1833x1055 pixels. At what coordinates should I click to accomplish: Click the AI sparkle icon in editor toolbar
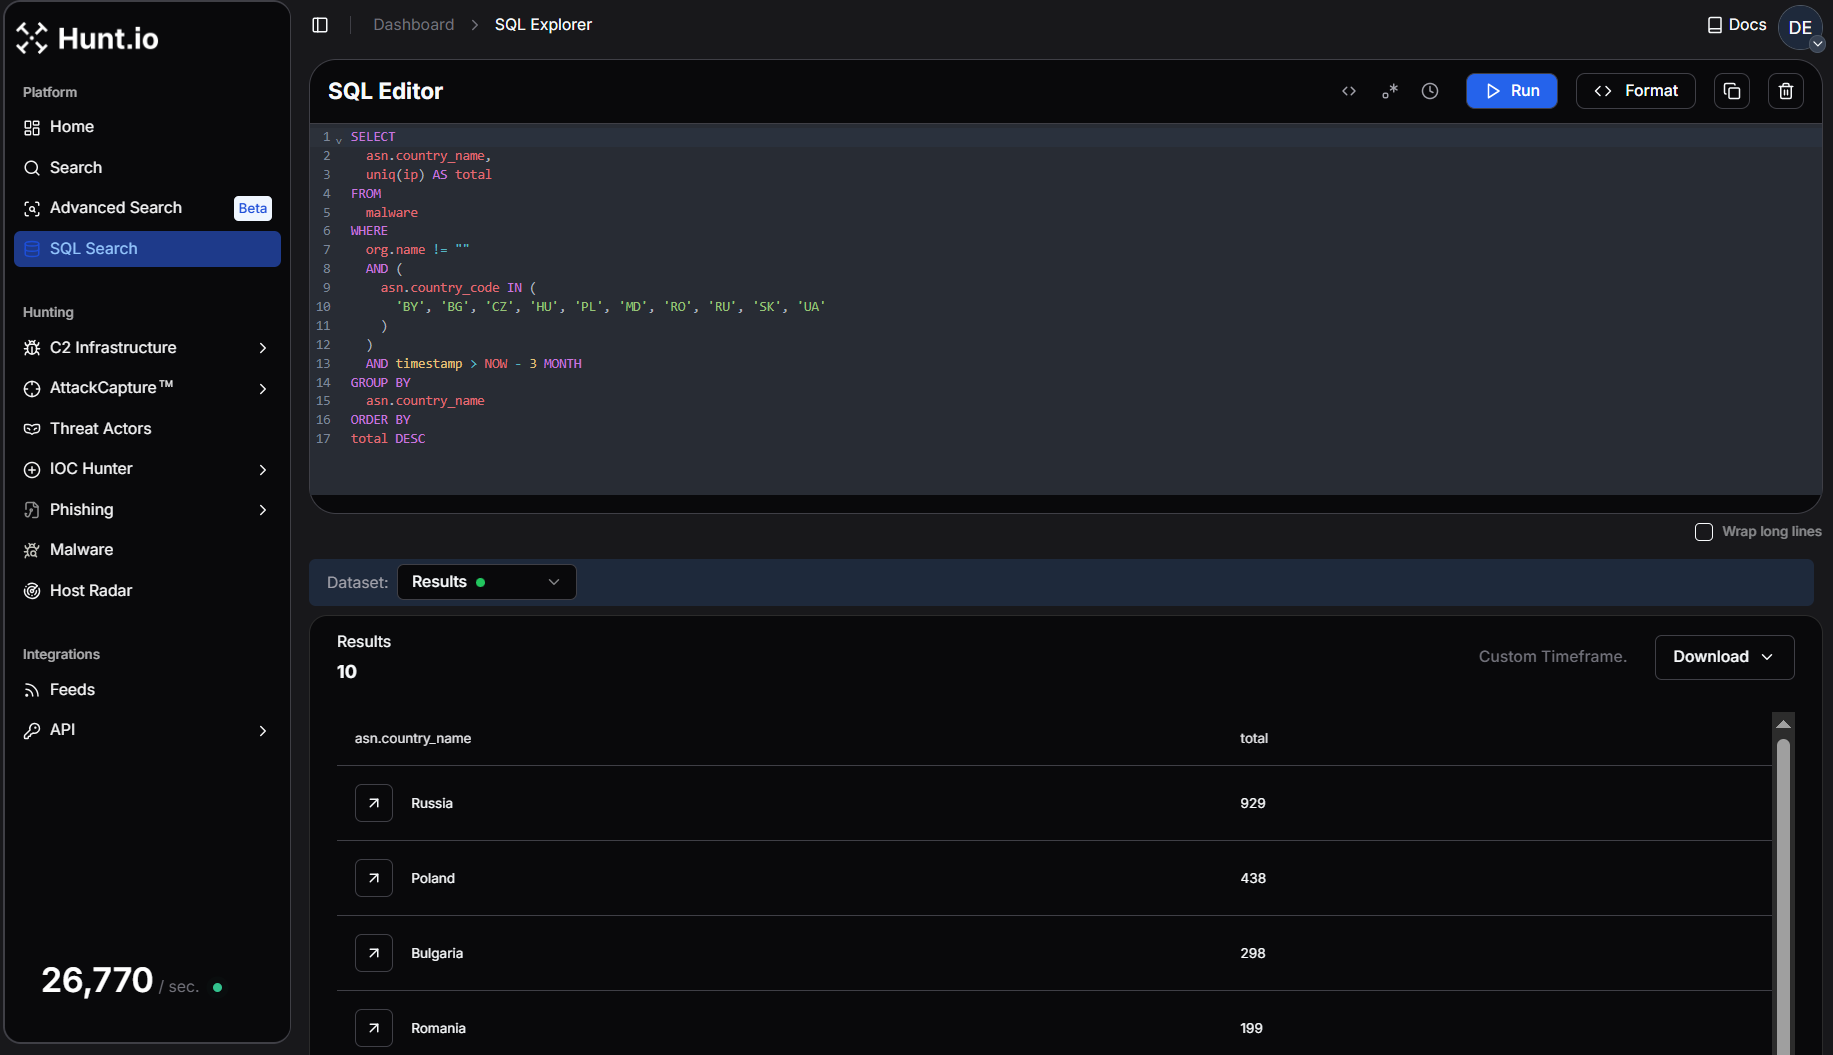pos(1390,91)
